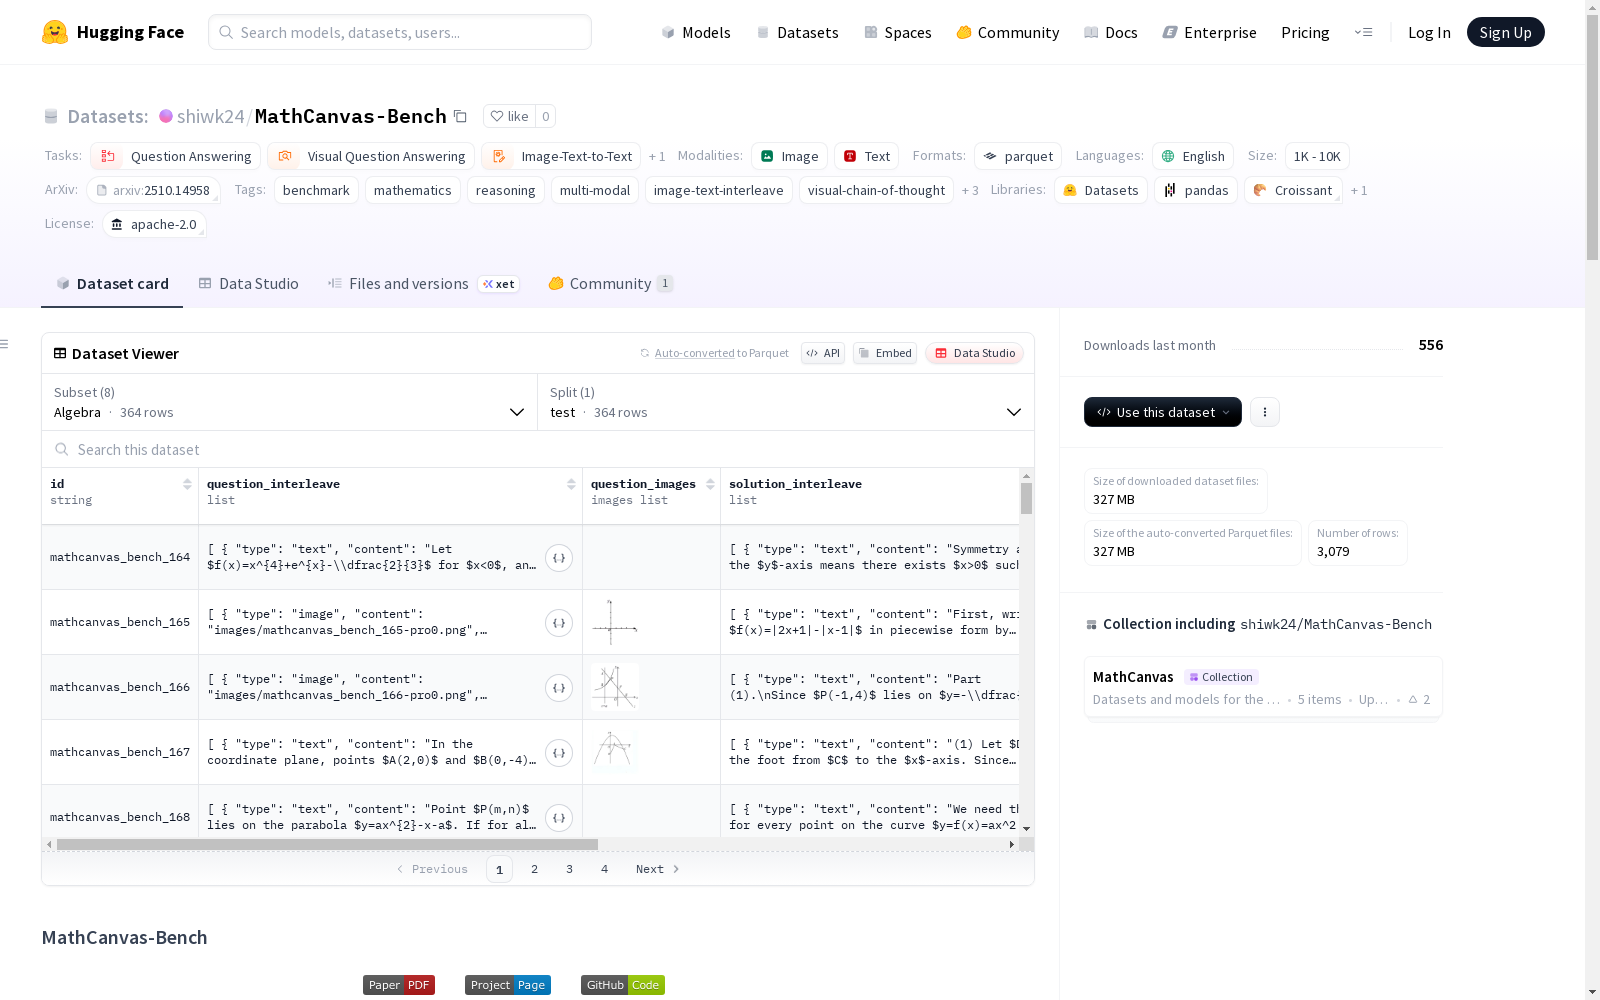
Task: Click the Visual Question Answering task tag
Action: pos(371,156)
